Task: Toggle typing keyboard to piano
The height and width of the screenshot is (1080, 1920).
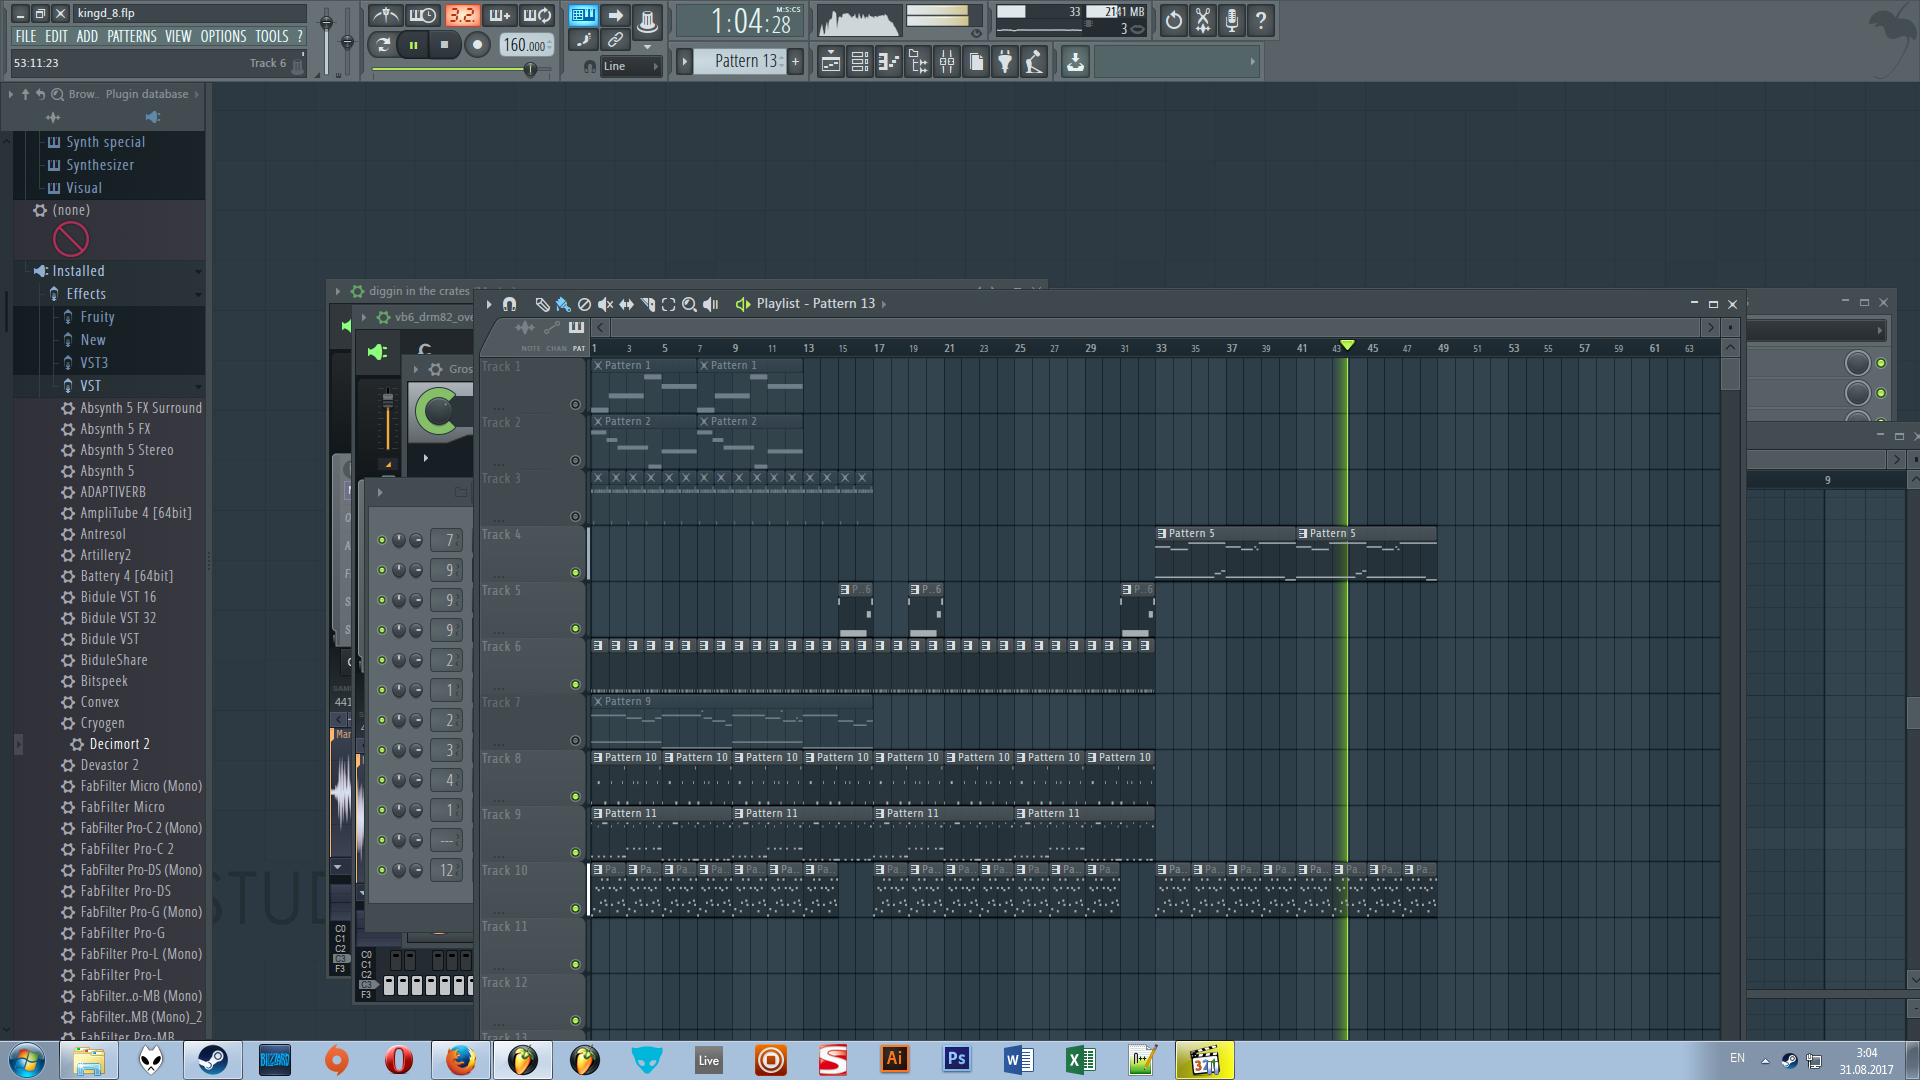Action: pos(583,16)
